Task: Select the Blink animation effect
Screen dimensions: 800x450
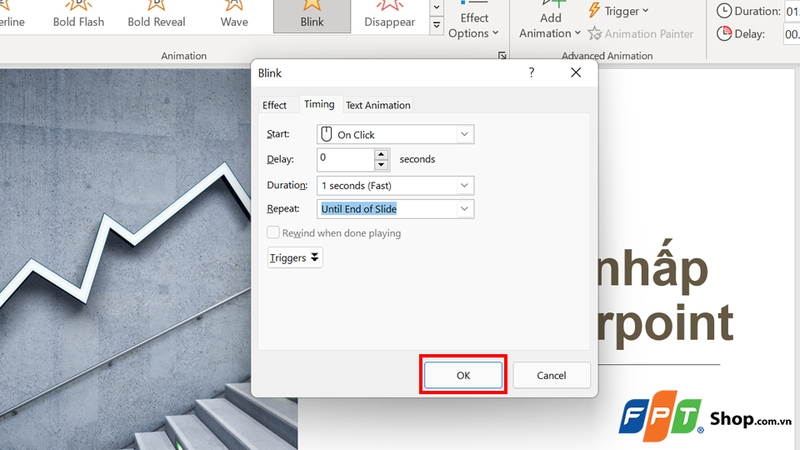Action: click(311, 17)
